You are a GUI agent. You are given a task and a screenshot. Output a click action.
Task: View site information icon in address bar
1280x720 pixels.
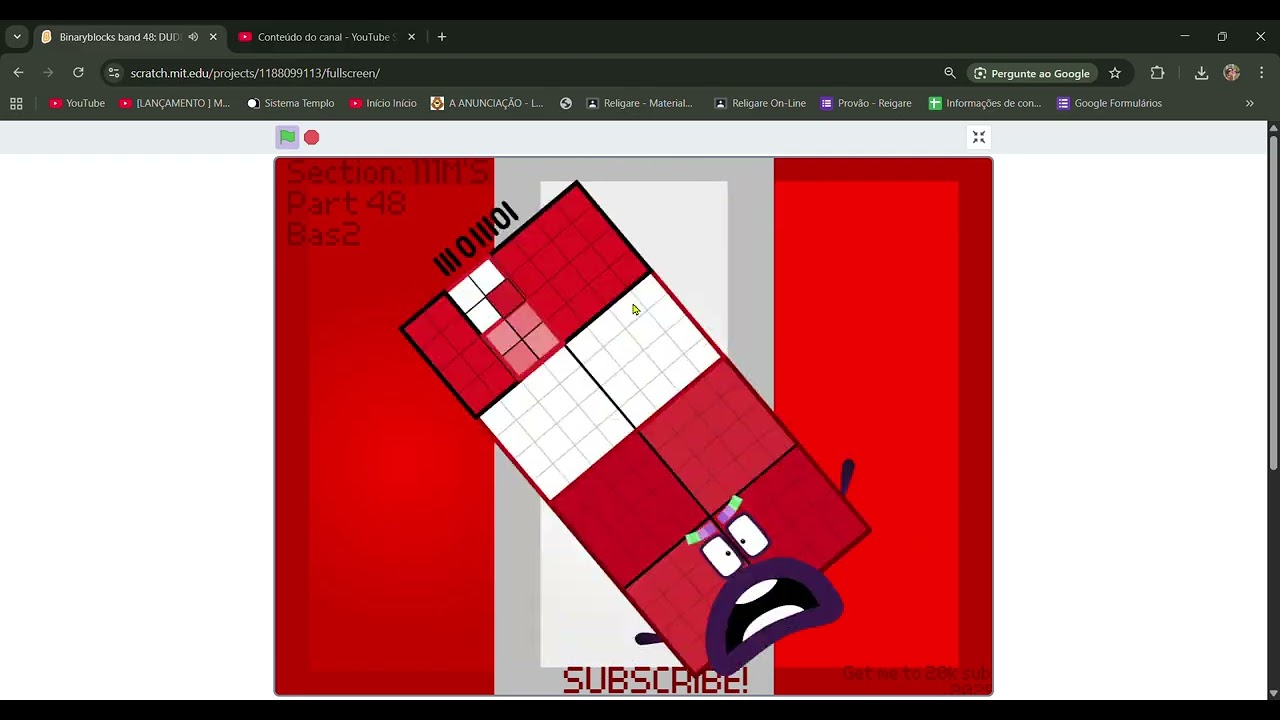point(113,73)
